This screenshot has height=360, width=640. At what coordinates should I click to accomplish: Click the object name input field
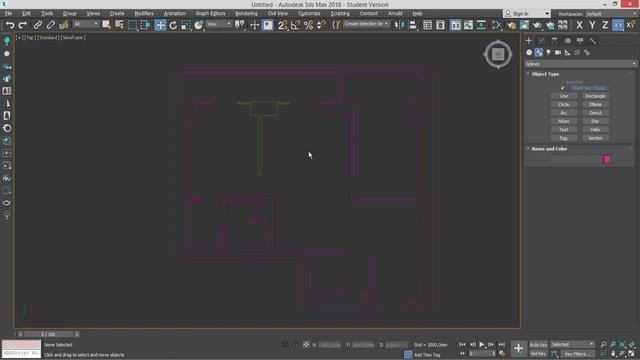point(575,160)
